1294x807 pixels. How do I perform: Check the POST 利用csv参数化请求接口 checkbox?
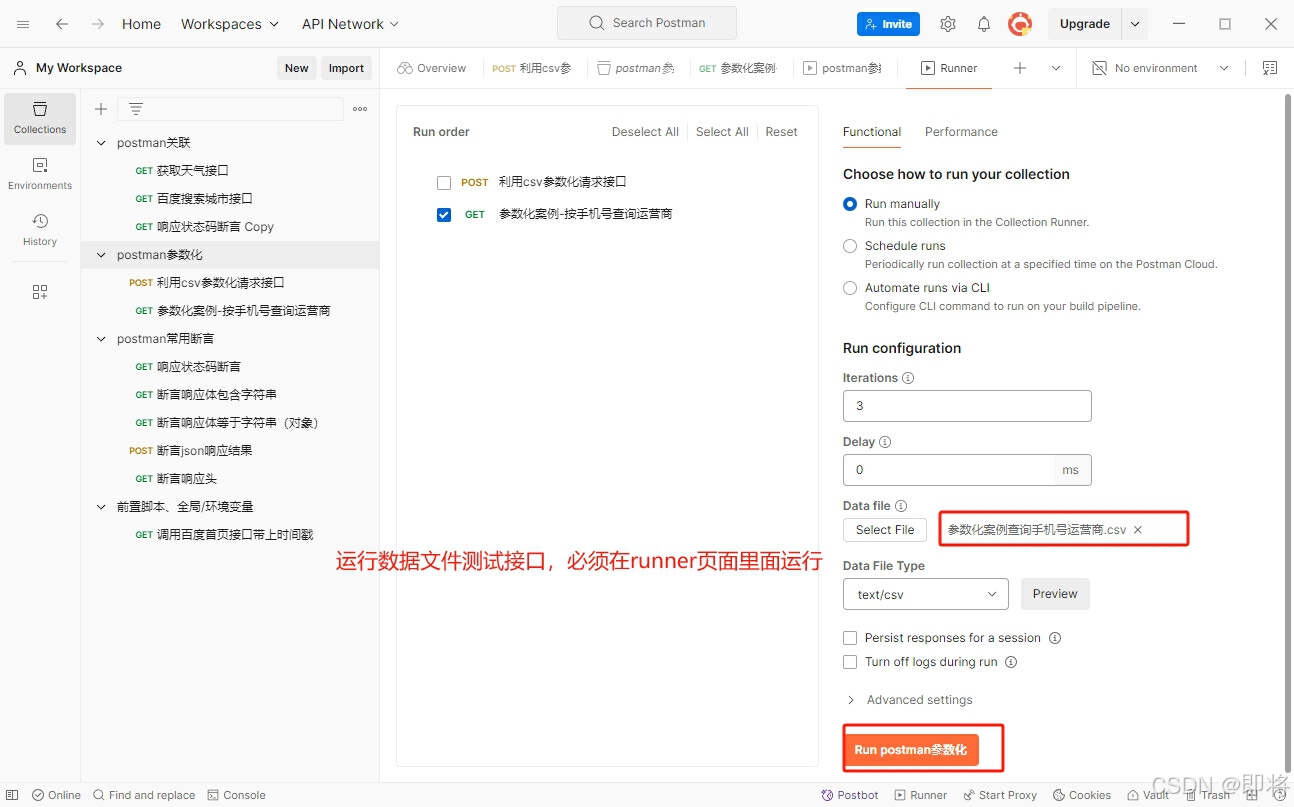tap(444, 183)
